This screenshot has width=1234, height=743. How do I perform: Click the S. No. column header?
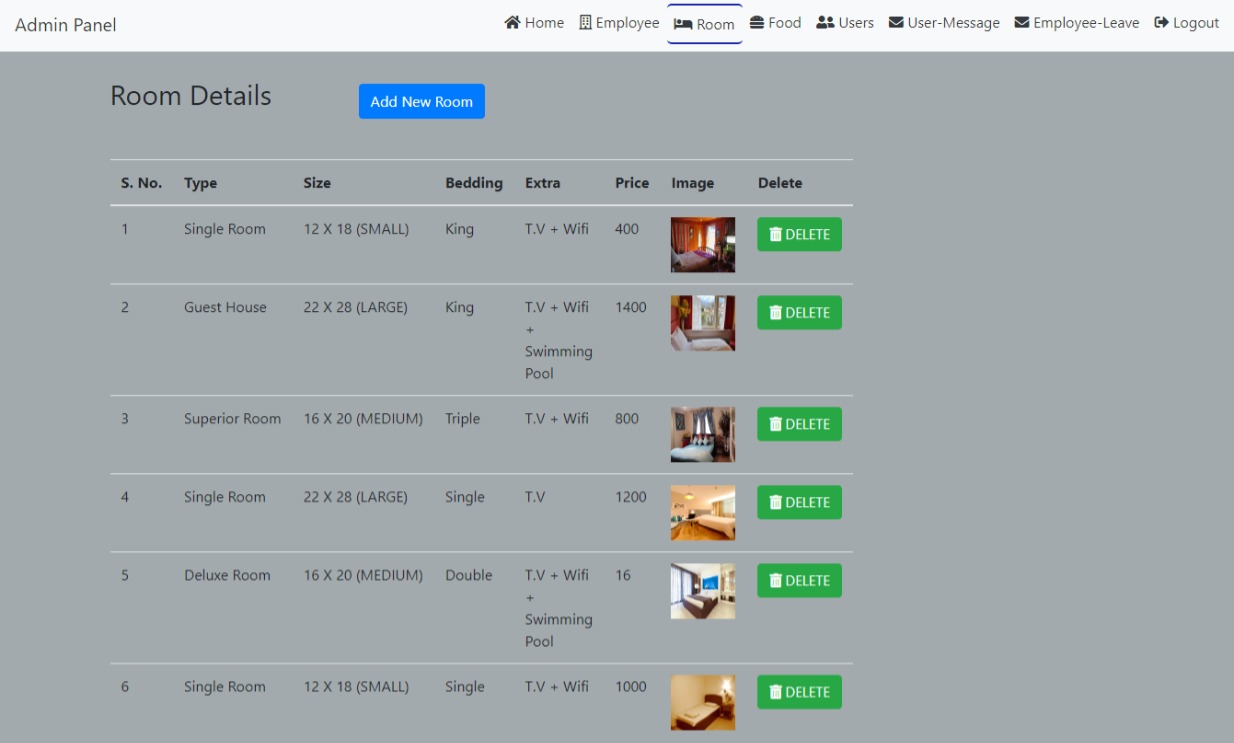[141, 183]
